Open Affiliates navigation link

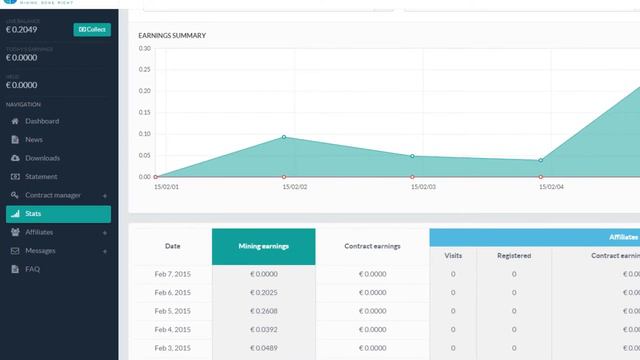(39, 232)
